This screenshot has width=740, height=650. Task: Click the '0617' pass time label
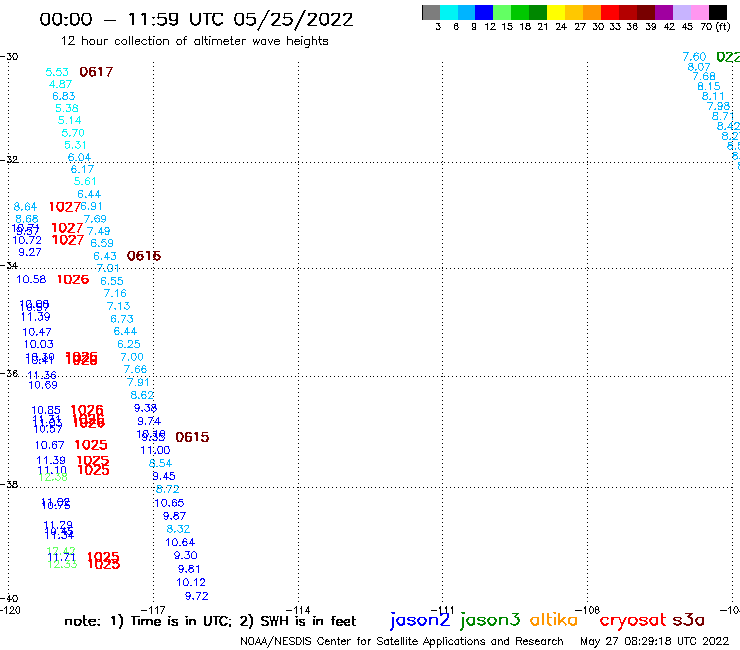(x=96, y=72)
